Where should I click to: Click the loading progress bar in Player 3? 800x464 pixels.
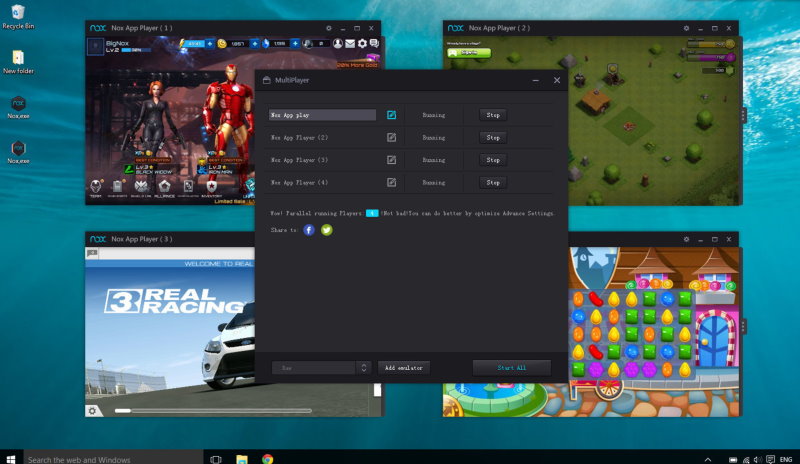pyautogui.click(x=213, y=410)
